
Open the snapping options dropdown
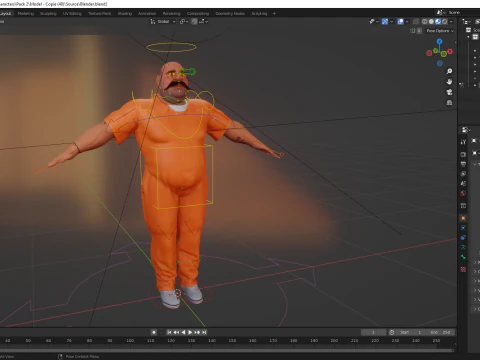204,21
